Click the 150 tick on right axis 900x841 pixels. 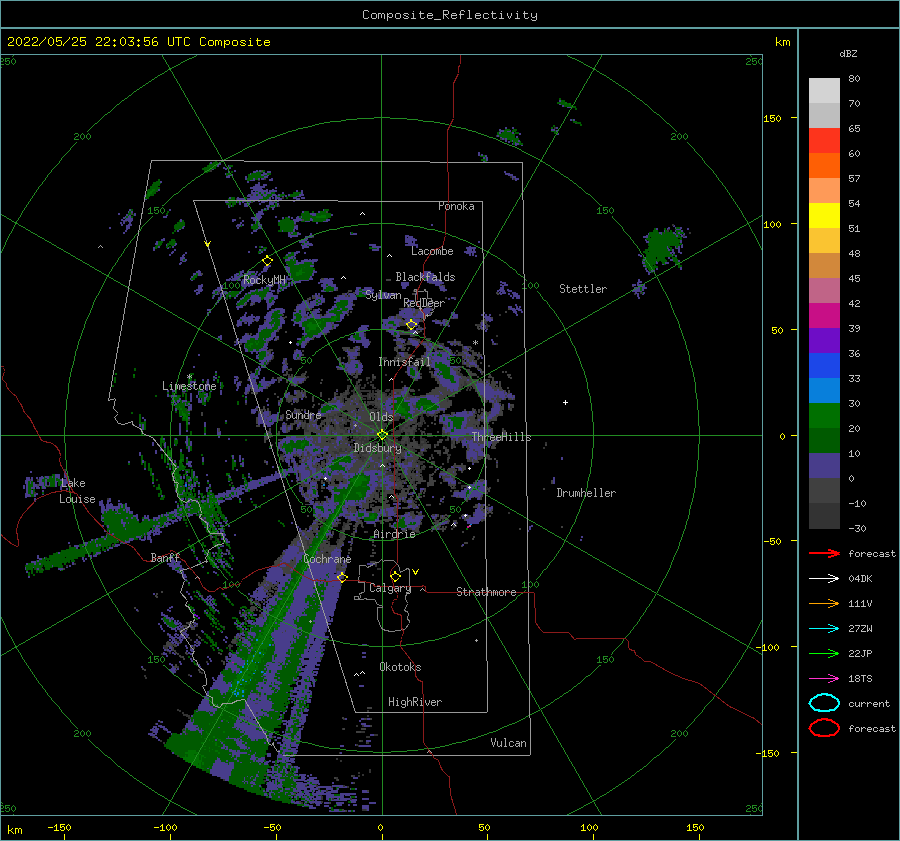[772, 118]
